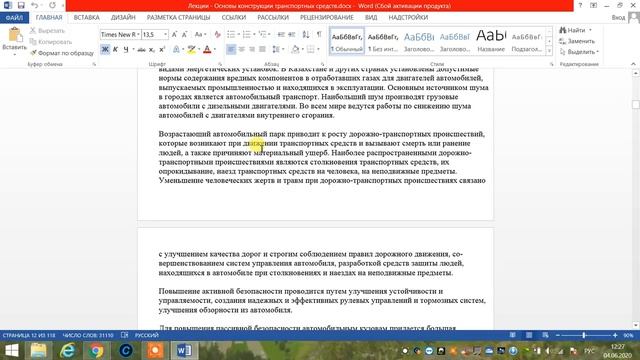Open borders dropdown
This screenshot has height=360, width=640.
[x=318, y=49]
